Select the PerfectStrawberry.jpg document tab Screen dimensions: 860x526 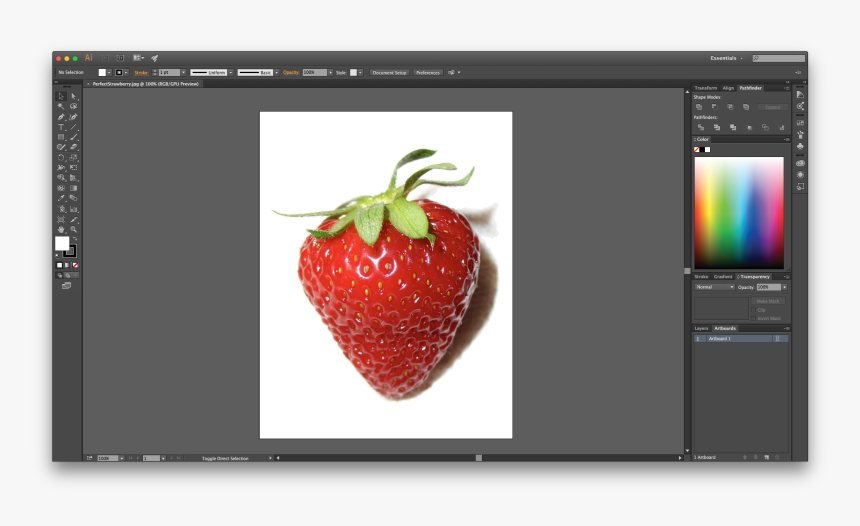tap(145, 84)
